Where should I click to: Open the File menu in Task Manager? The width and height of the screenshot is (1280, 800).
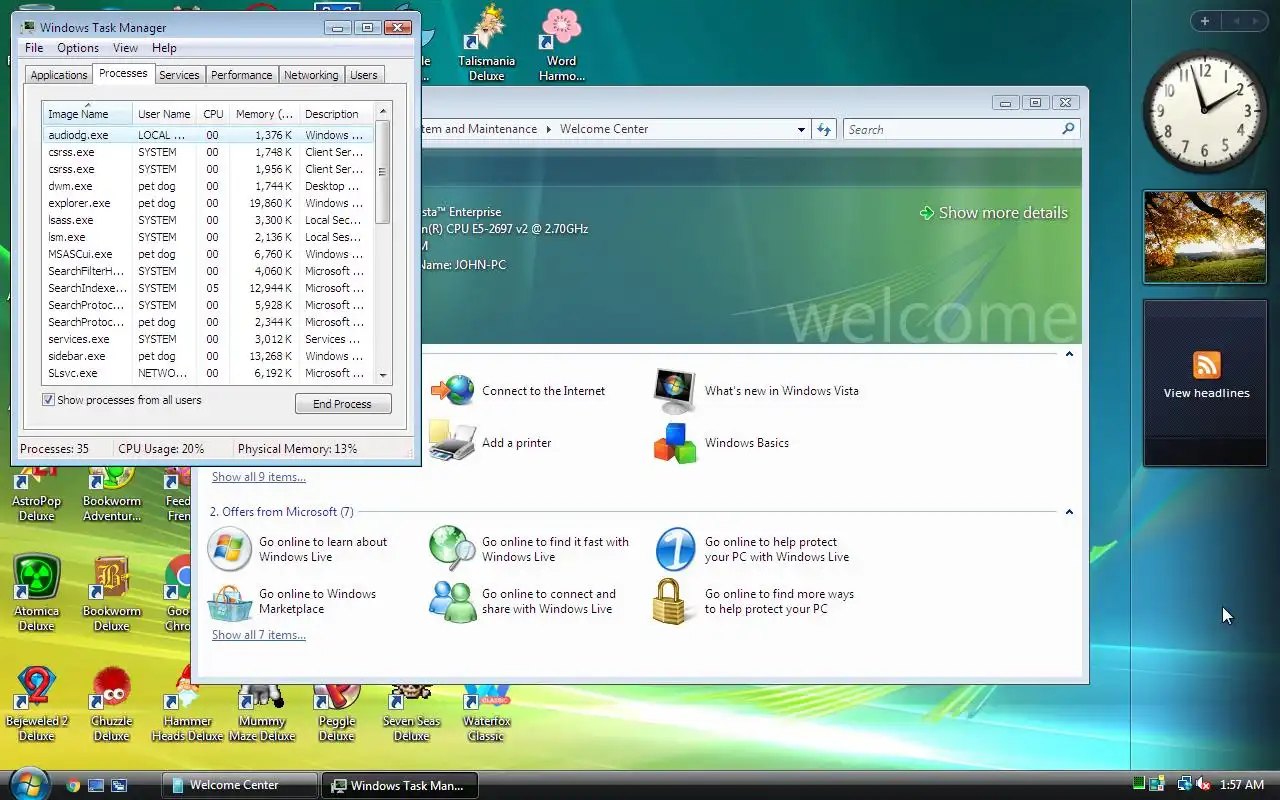coord(34,48)
